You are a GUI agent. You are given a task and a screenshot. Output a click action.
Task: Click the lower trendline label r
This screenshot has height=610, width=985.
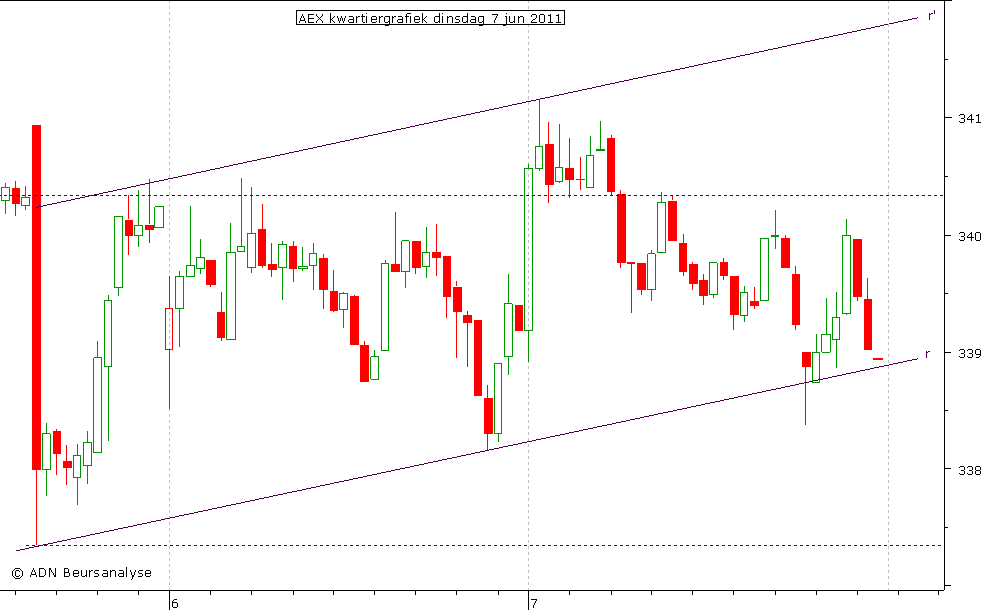click(x=928, y=354)
